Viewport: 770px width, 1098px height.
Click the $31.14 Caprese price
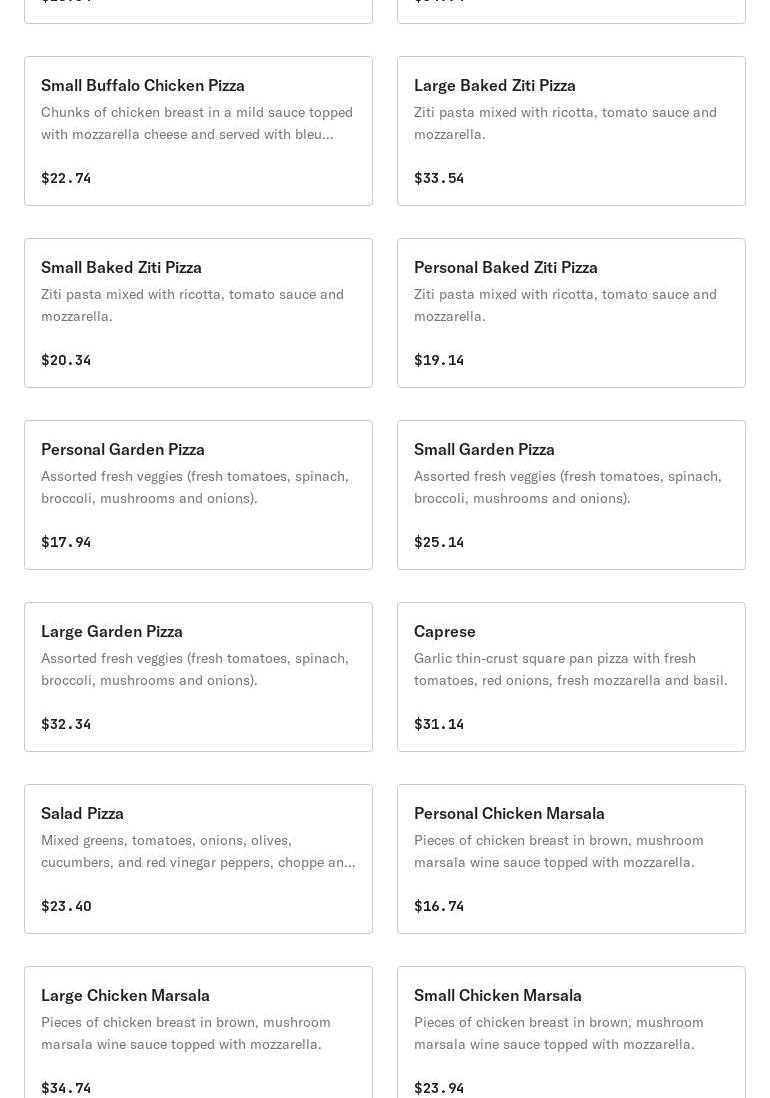[x=439, y=724]
